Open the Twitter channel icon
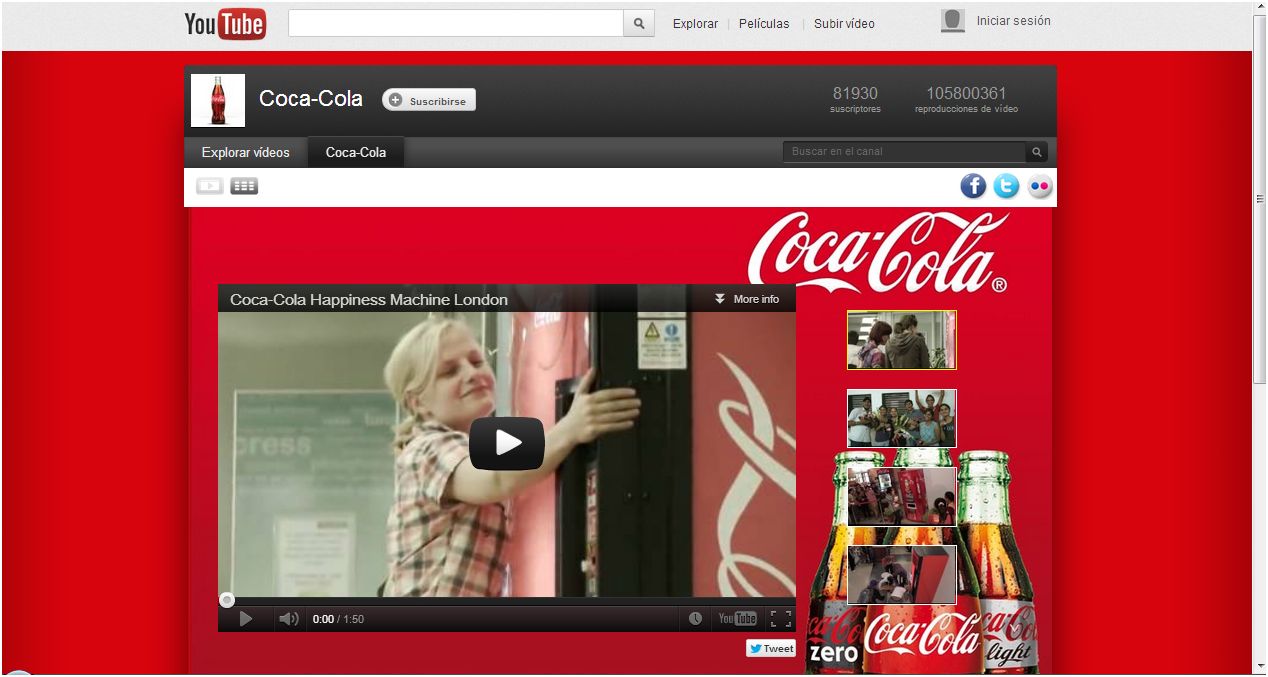The image size is (1268, 677). tap(1006, 186)
